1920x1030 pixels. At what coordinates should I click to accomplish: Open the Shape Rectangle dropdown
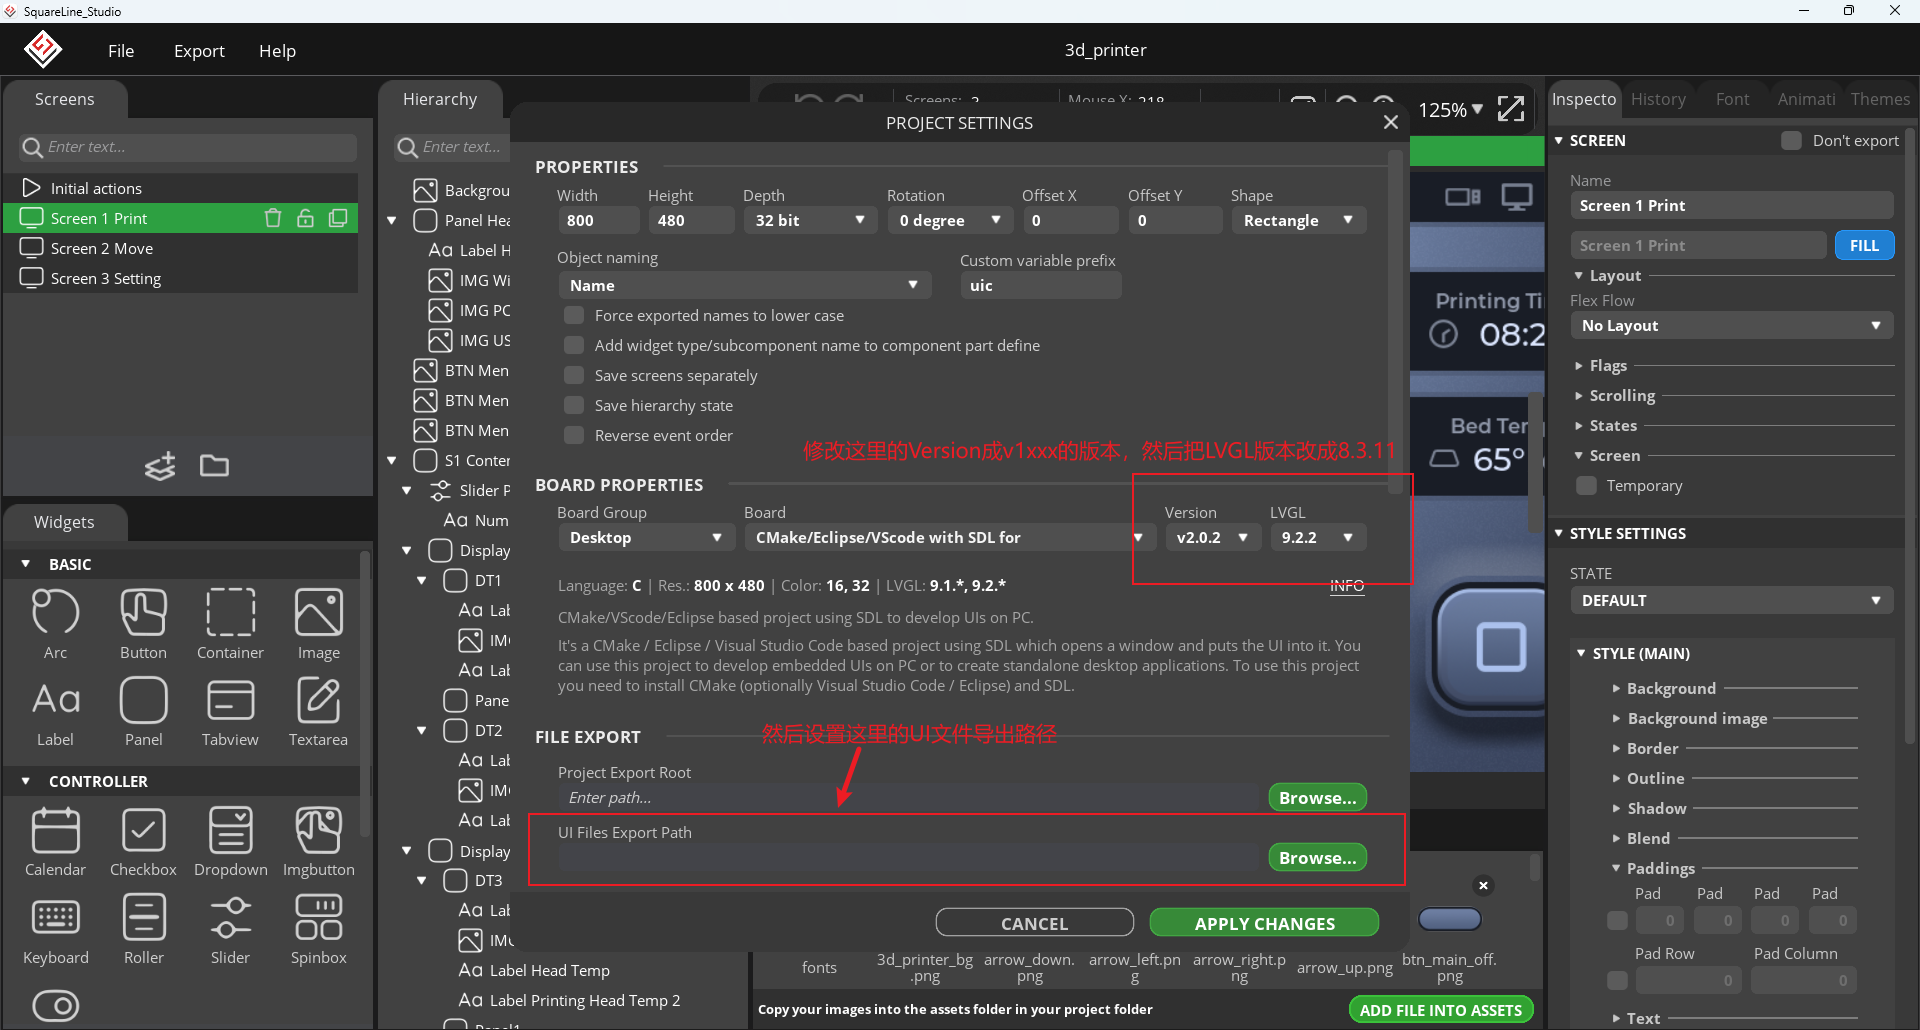[x=1298, y=220]
